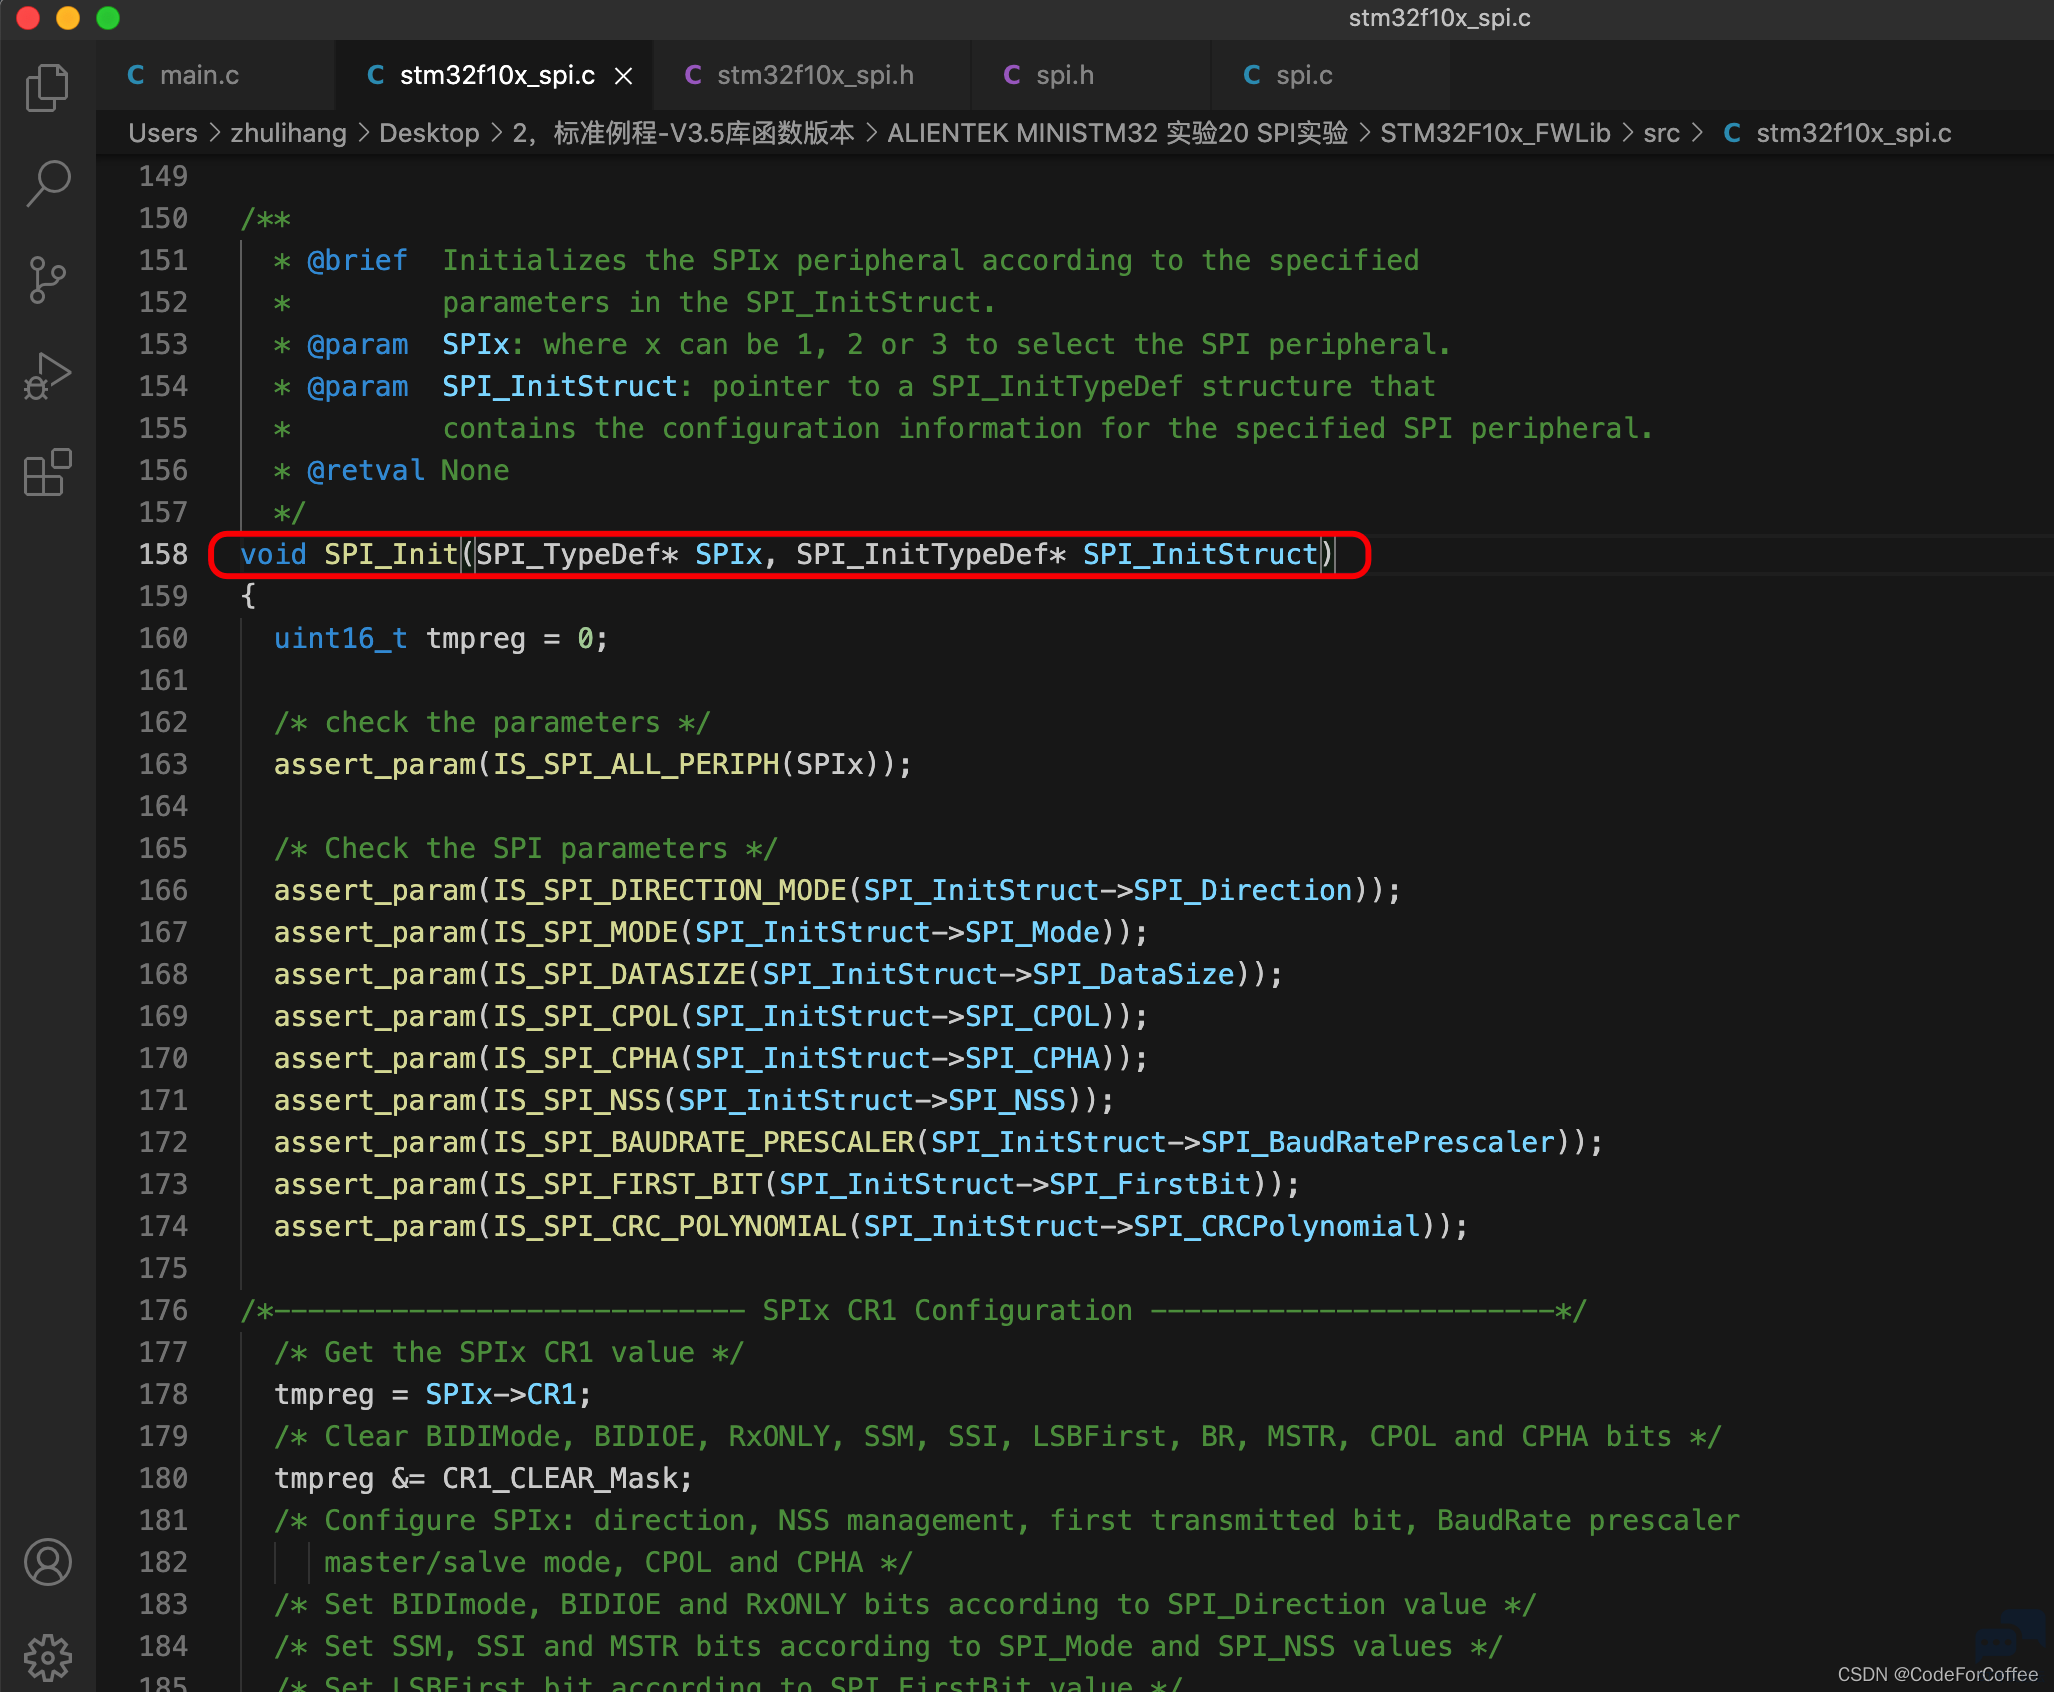Open the Search magnifier in activity bar
This screenshot has width=2054, height=1692.
[47, 184]
